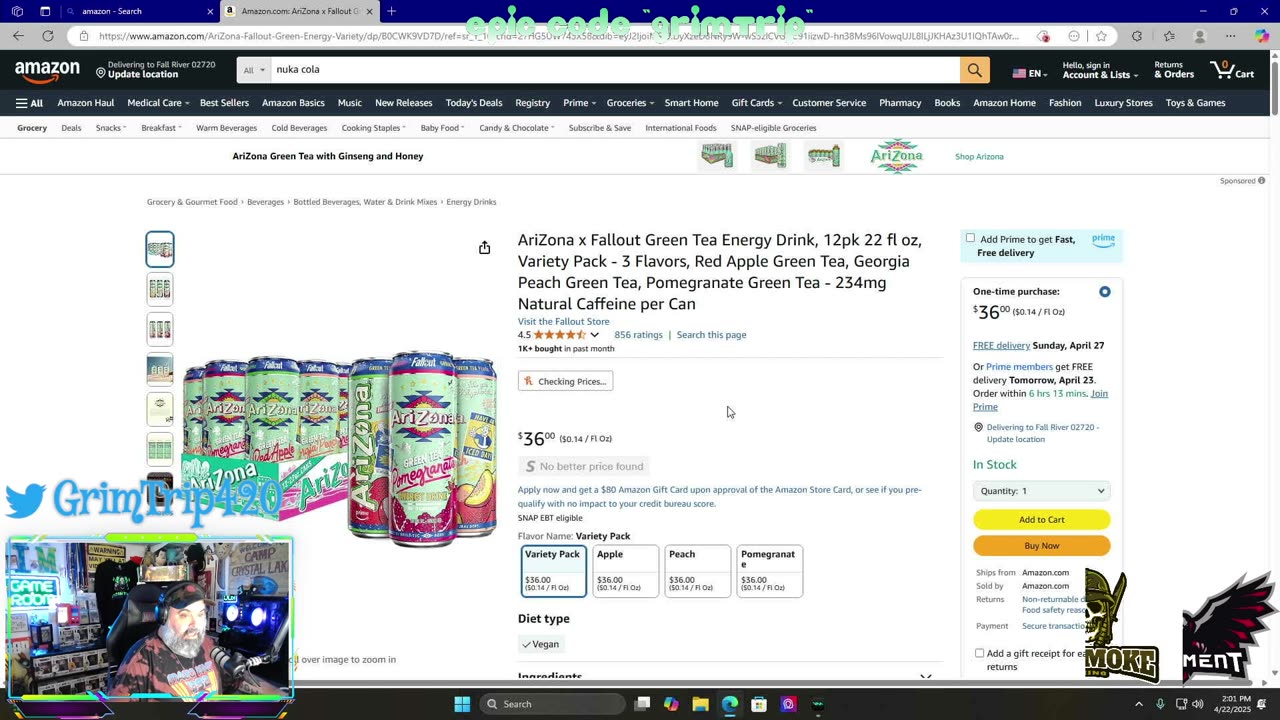Open Energy Drinks breadcrumb link
The height and width of the screenshot is (720, 1280).
click(x=471, y=202)
